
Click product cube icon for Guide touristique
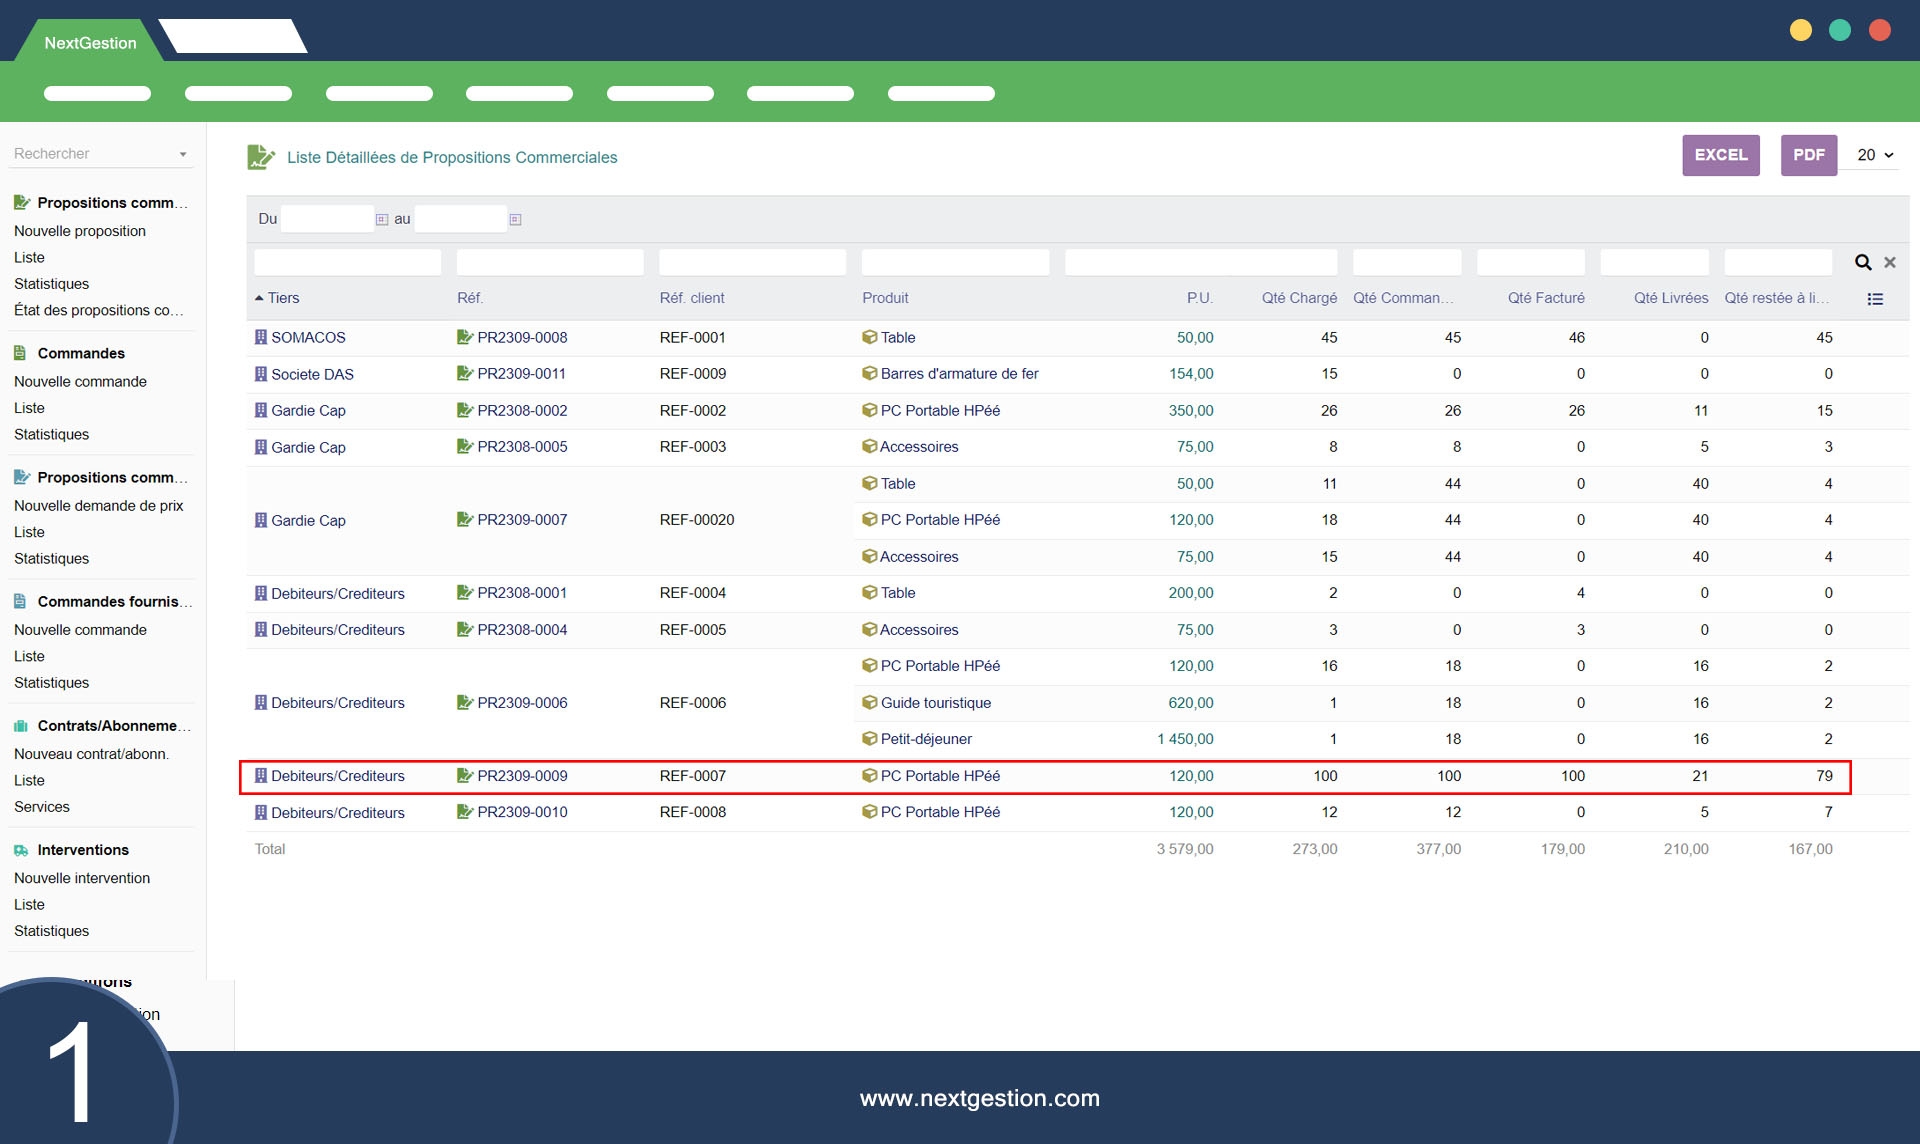click(869, 702)
